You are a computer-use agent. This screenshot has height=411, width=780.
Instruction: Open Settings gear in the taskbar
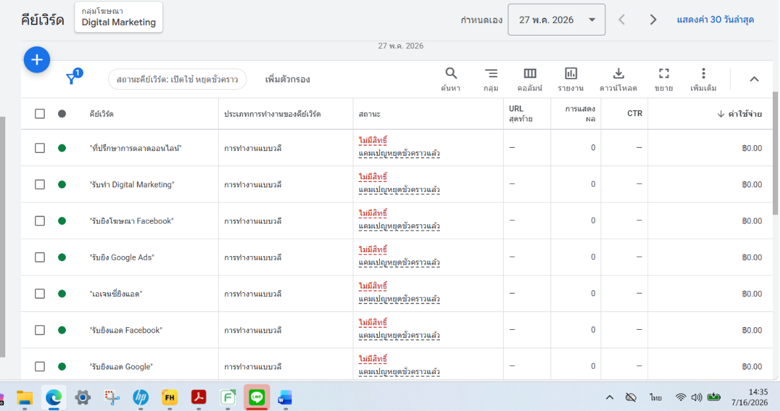point(83,398)
